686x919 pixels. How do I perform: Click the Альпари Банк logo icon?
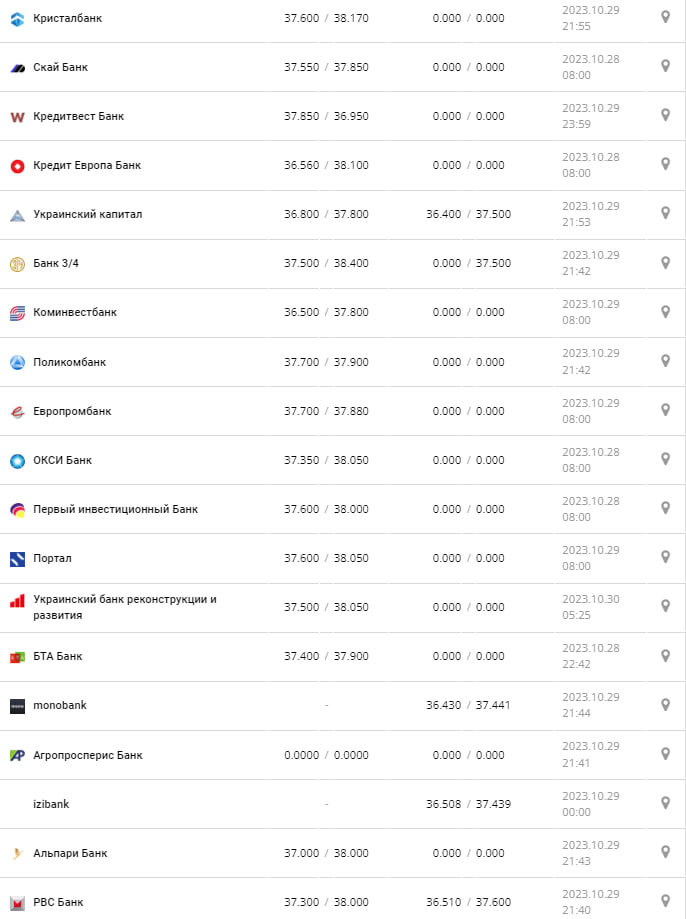point(17,853)
